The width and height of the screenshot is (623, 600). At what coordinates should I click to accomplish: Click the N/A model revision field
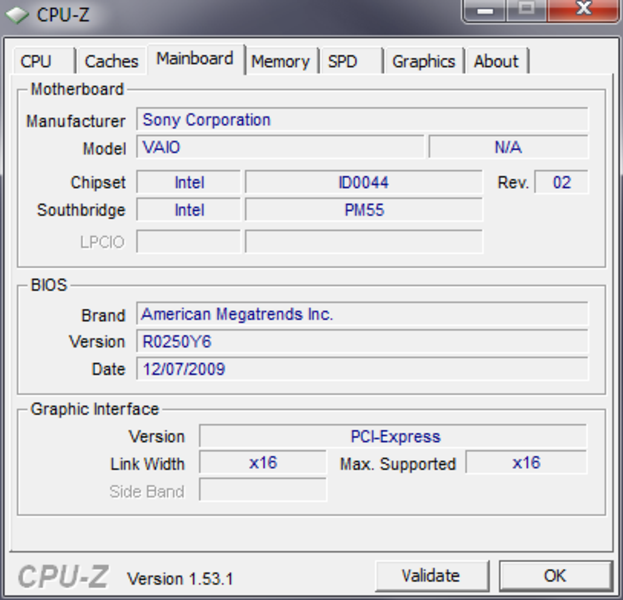[x=508, y=147]
